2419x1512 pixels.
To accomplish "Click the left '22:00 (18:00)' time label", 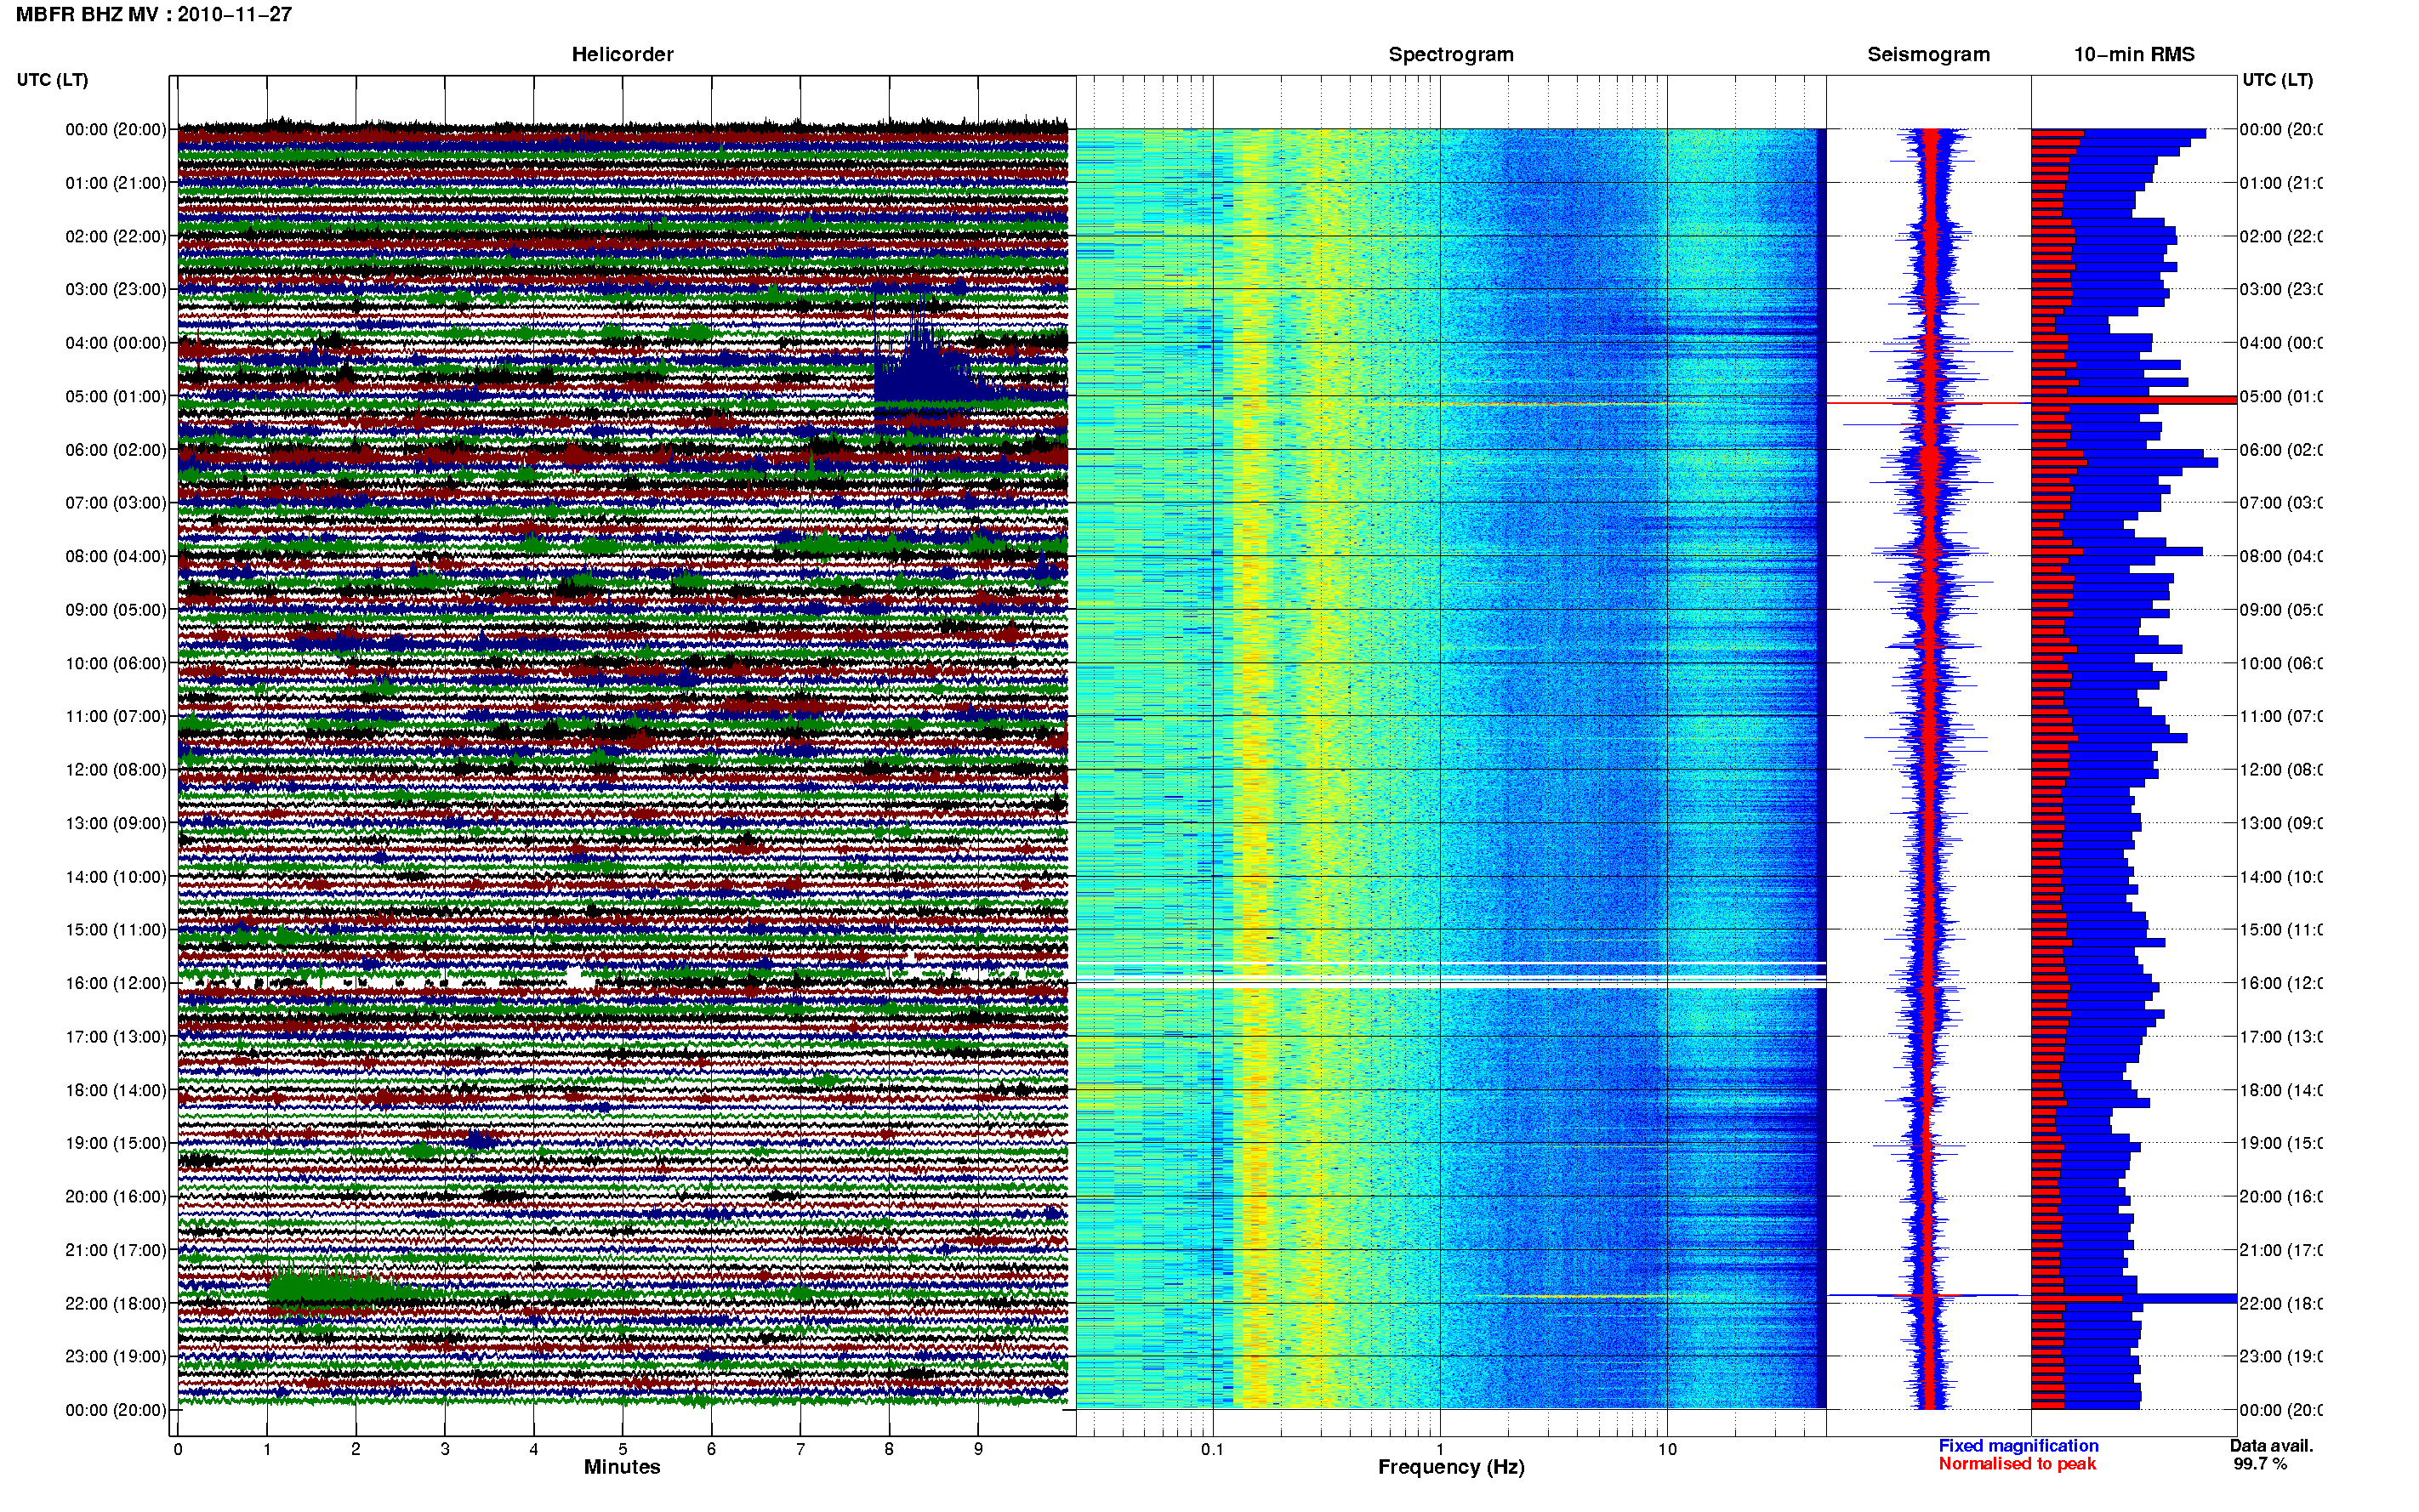I will click(x=116, y=1303).
